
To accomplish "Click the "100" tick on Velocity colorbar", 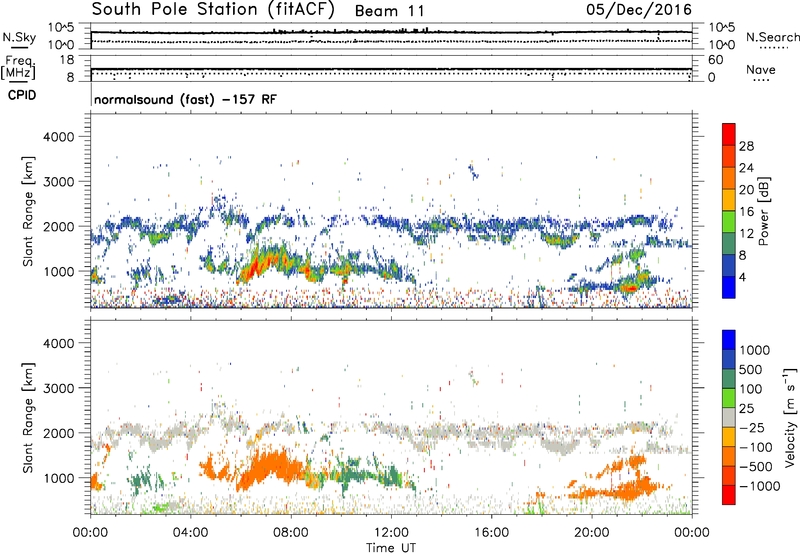I will [751, 389].
